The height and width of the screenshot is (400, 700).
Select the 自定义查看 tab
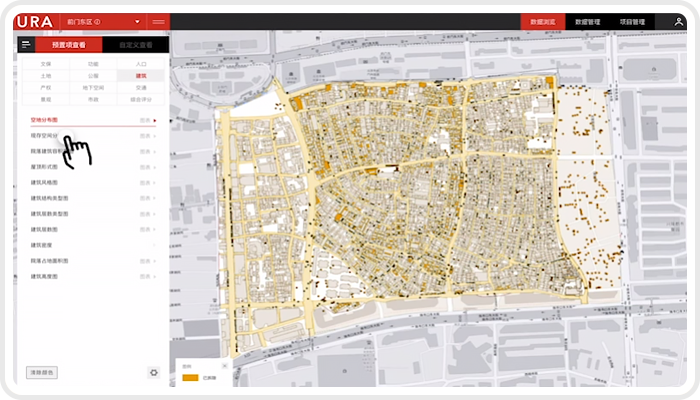click(135, 44)
